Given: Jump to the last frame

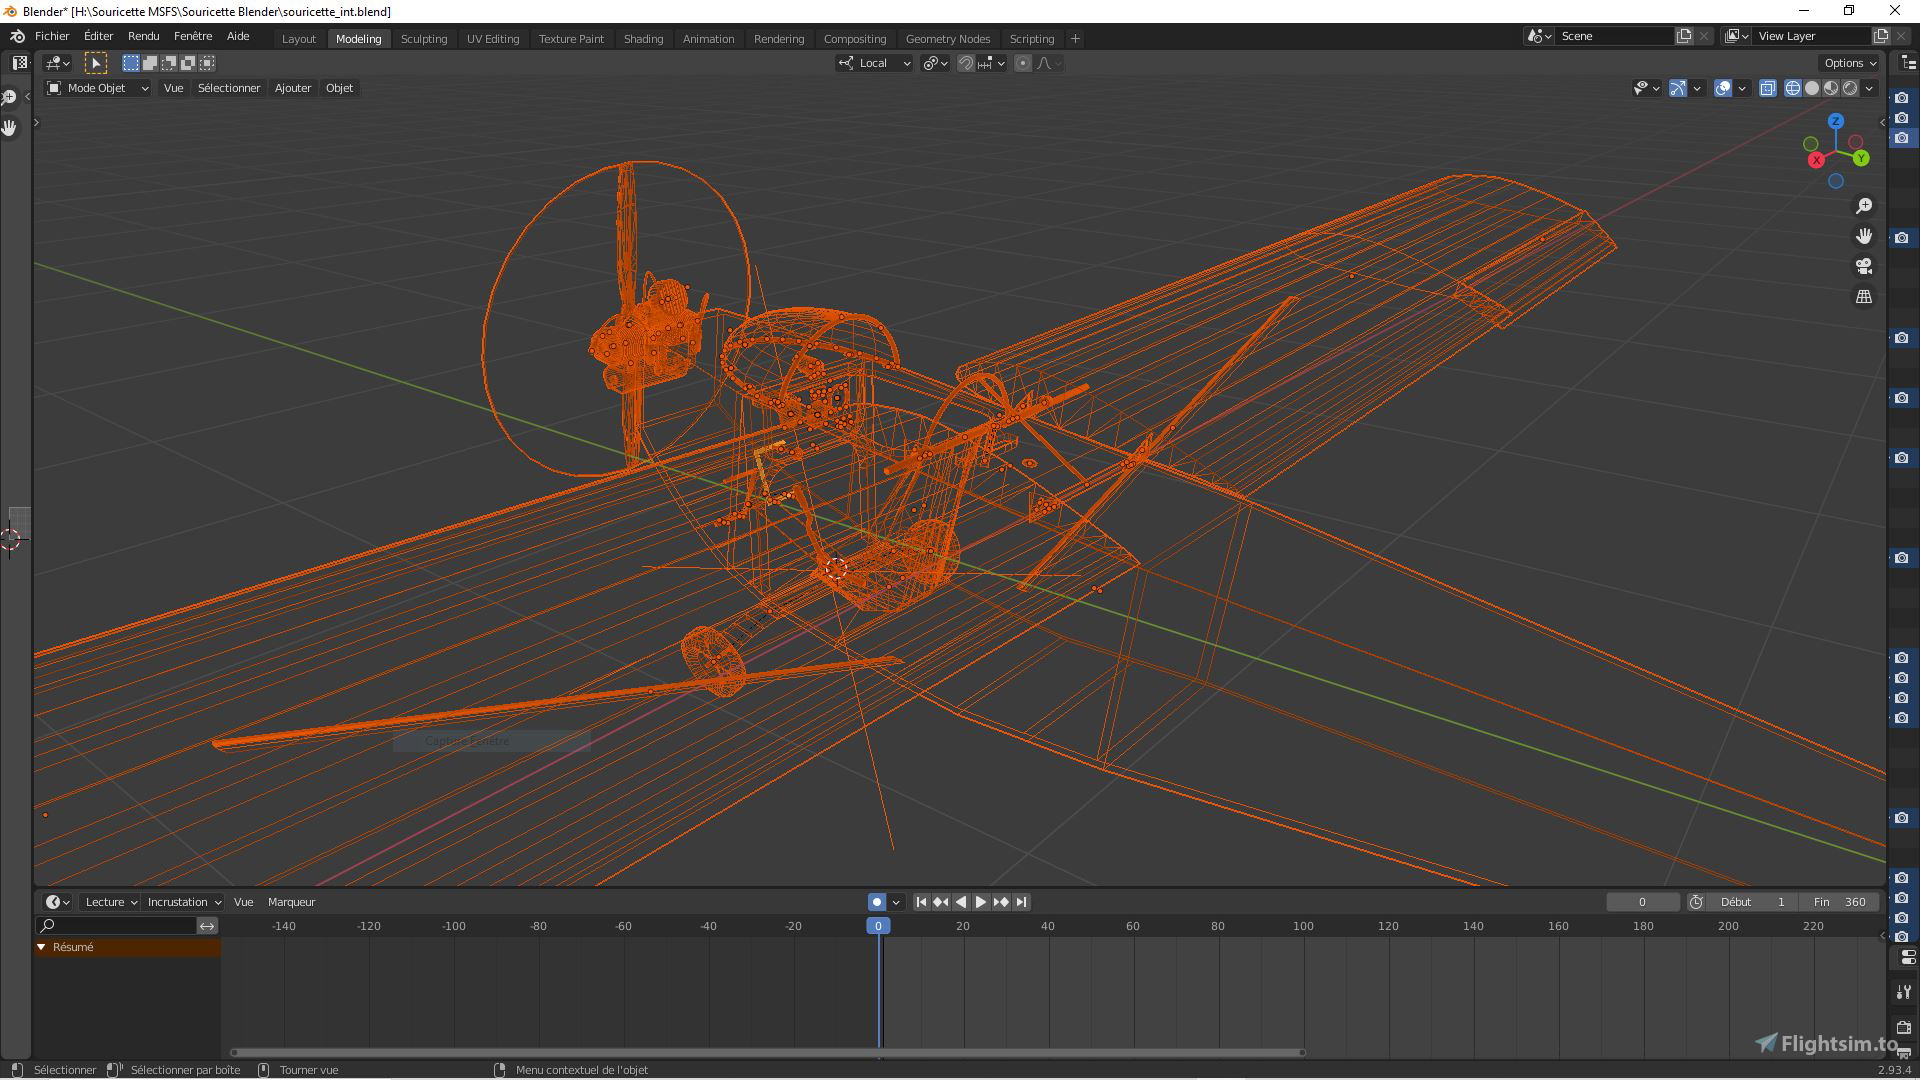Looking at the screenshot, I should 1021,902.
